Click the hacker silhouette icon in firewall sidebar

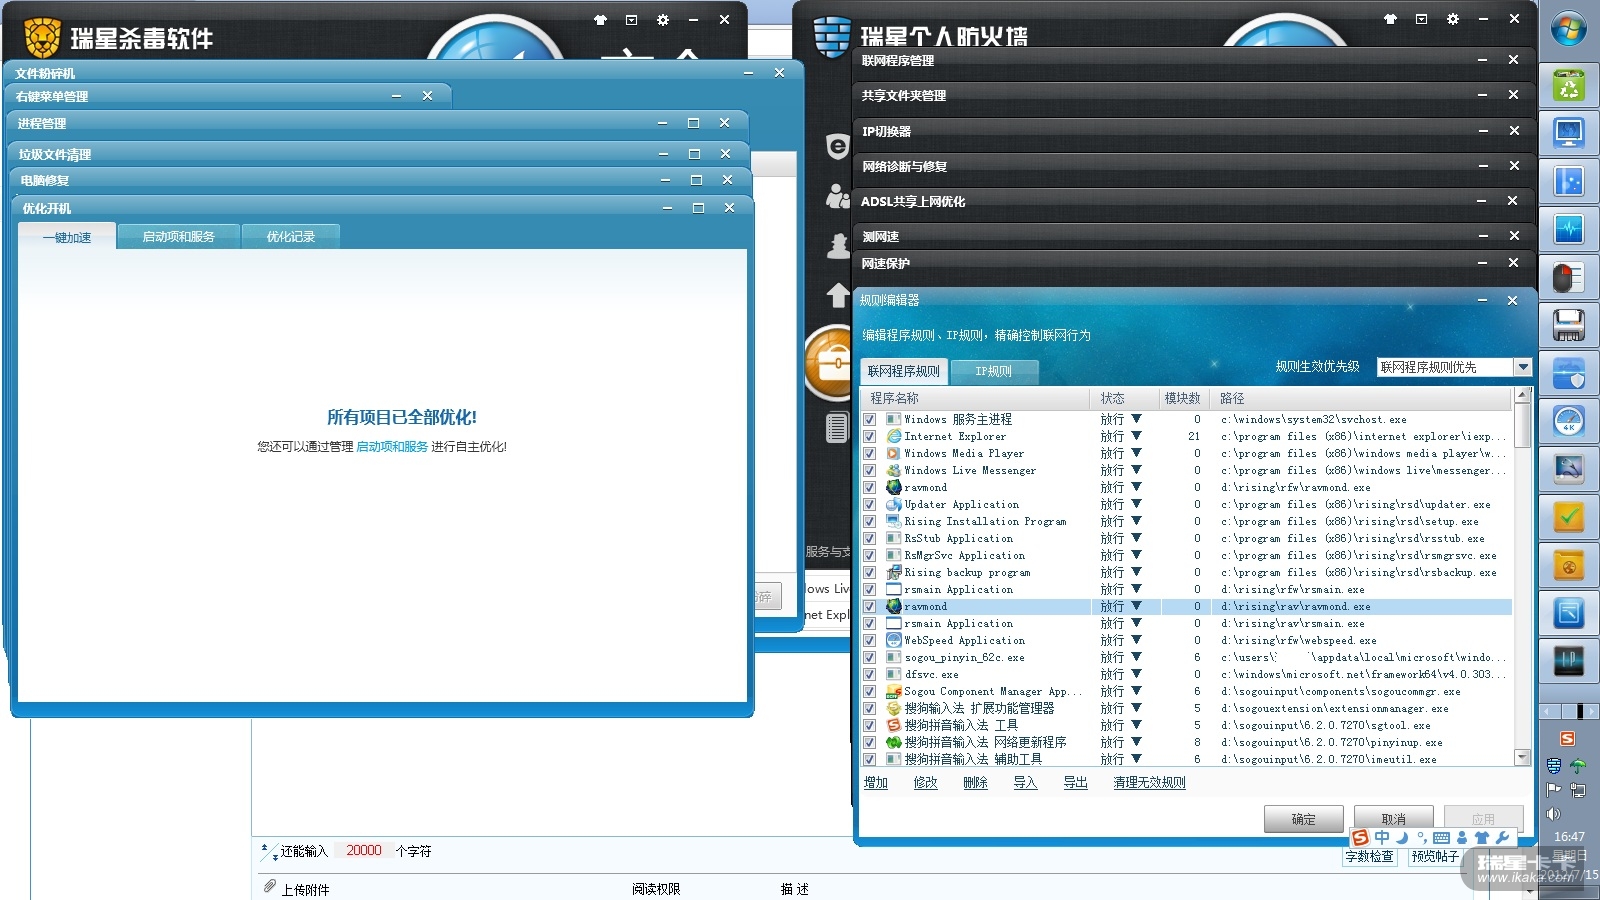838,245
